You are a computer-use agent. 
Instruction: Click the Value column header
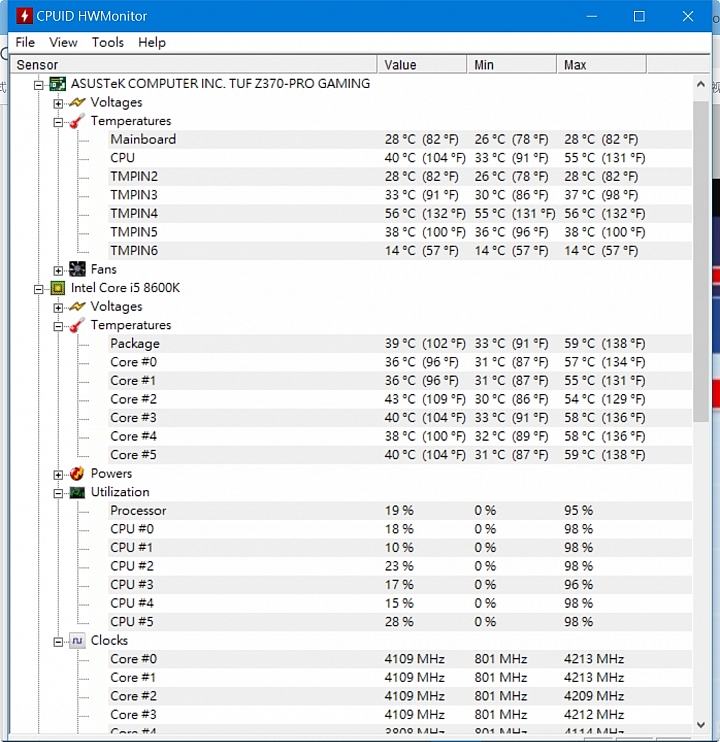point(422,65)
